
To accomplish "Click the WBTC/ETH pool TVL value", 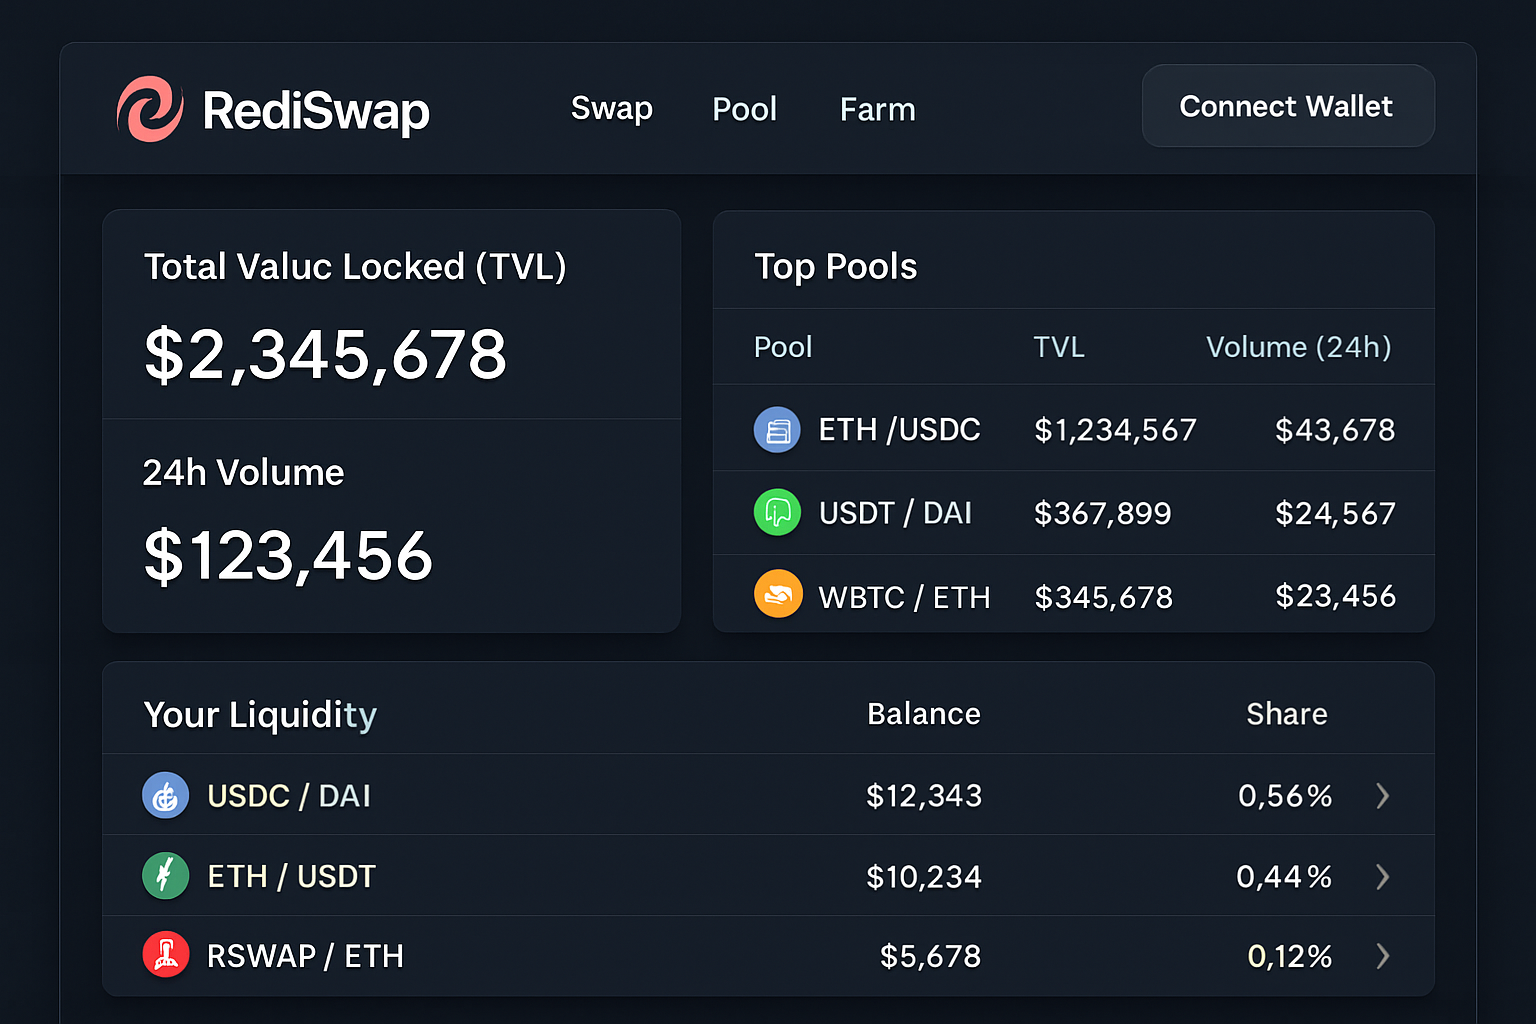I will [1103, 596].
